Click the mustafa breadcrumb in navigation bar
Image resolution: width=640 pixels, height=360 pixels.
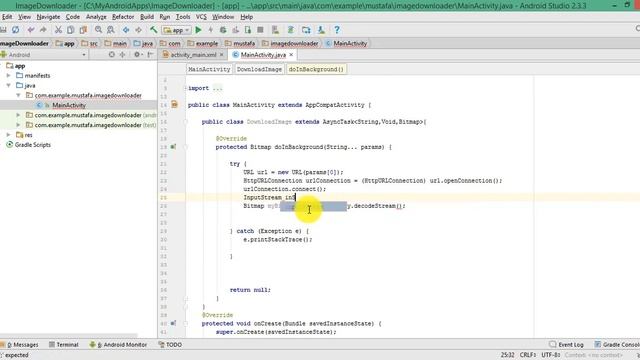pos(240,43)
